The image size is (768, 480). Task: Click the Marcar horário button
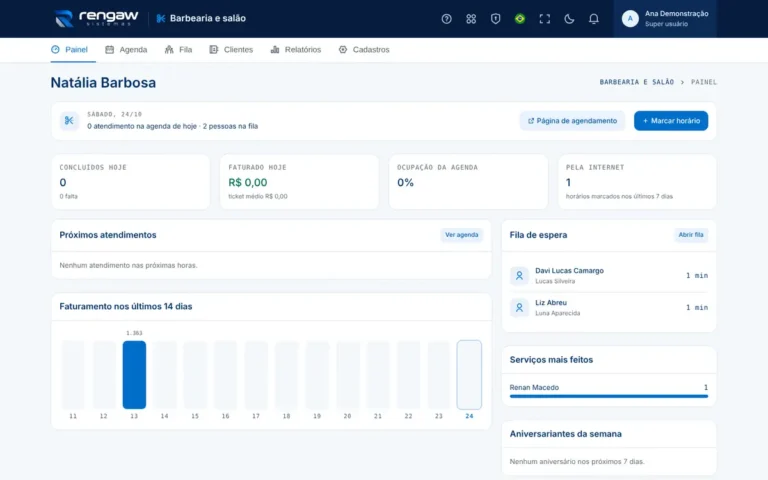click(671, 120)
